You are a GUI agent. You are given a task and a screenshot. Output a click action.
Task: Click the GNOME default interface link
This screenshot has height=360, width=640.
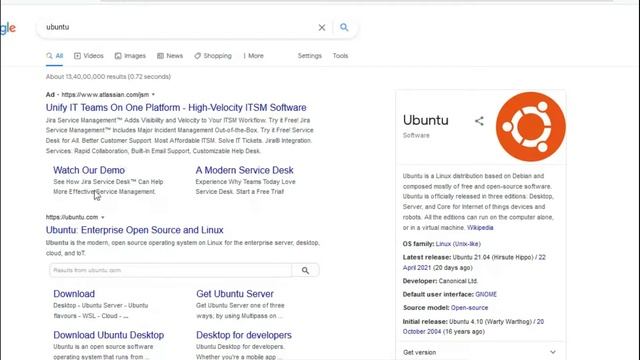(486, 294)
